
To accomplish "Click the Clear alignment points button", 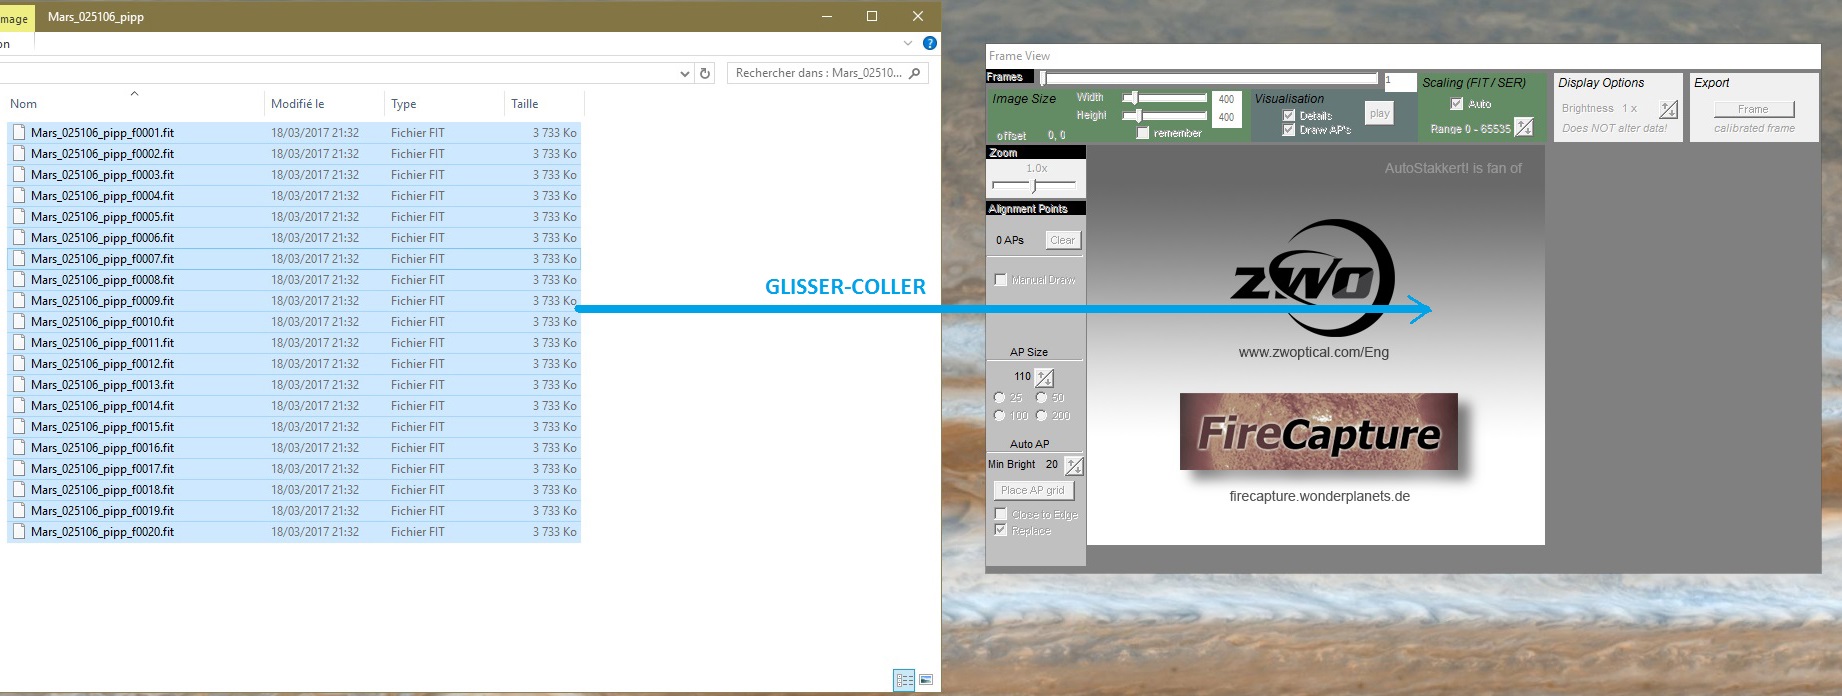I will click(x=1063, y=240).
